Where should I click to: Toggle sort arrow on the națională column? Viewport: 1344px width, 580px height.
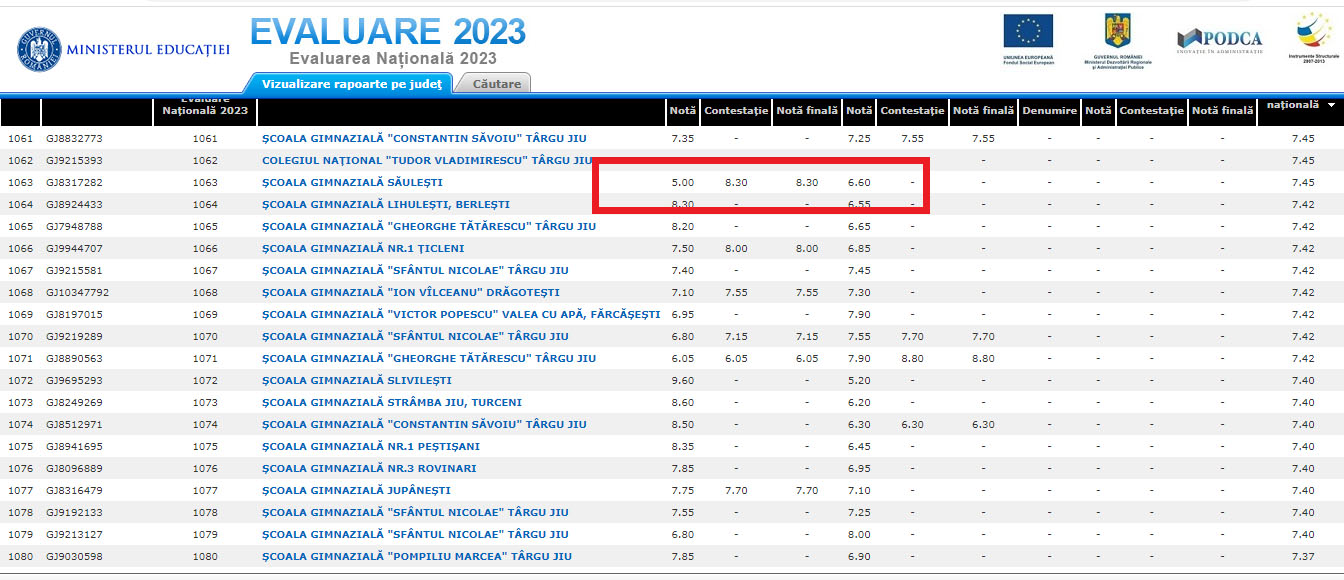tap(1331, 105)
